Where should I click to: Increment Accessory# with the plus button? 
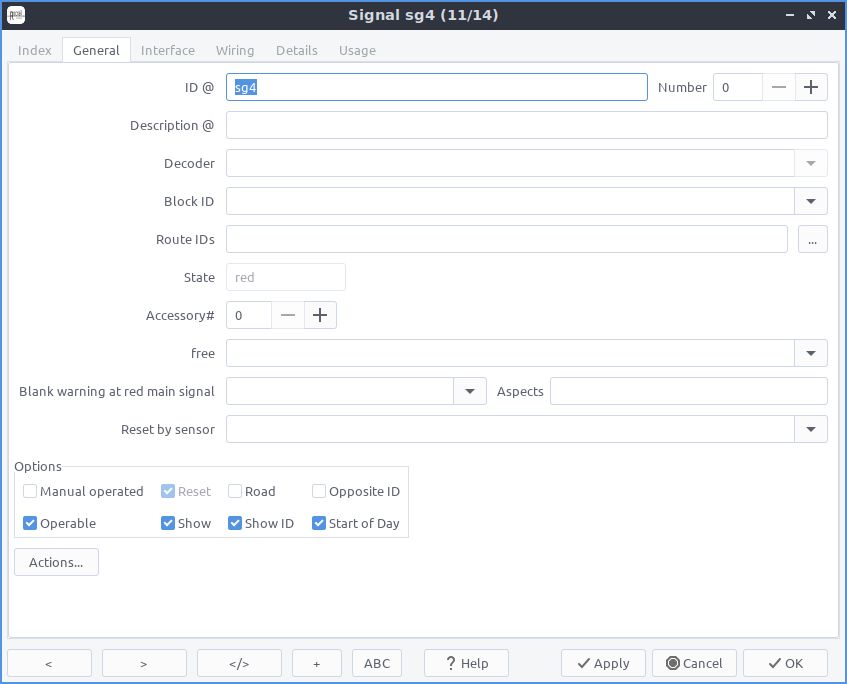320,316
